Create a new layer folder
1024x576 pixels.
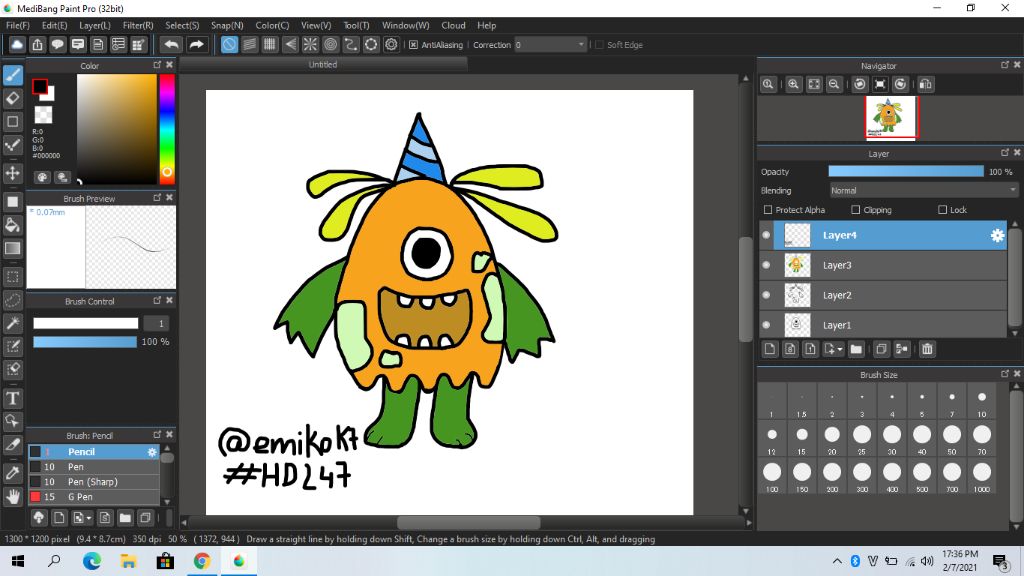(x=856, y=349)
